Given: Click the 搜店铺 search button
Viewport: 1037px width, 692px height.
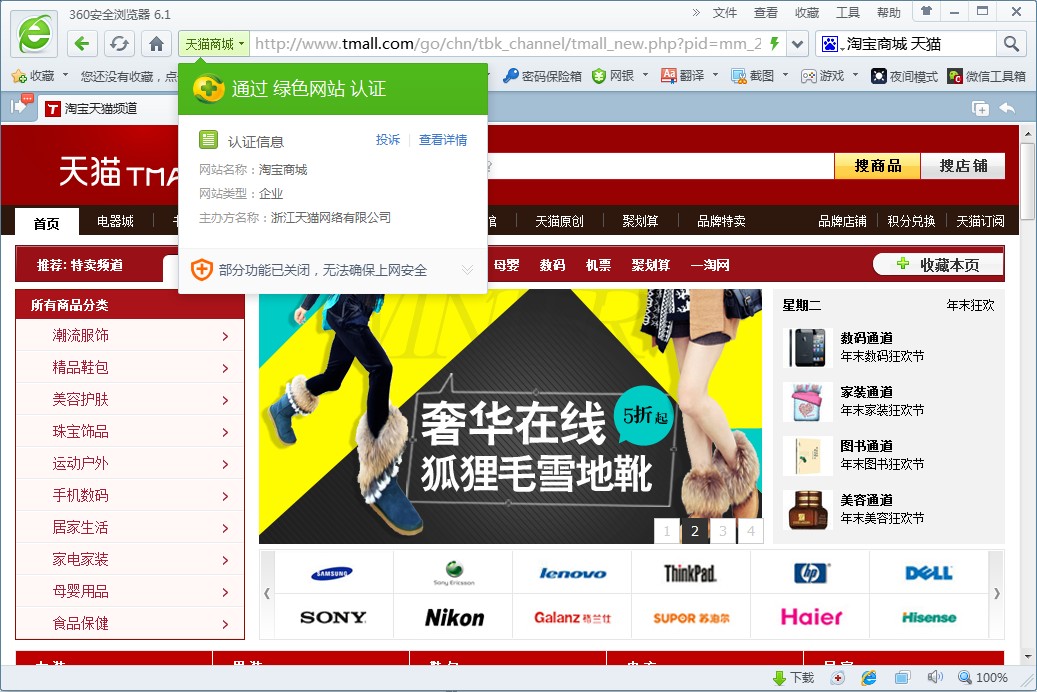Looking at the screenshot, I should pyautogui.click(x=963, y=166).
